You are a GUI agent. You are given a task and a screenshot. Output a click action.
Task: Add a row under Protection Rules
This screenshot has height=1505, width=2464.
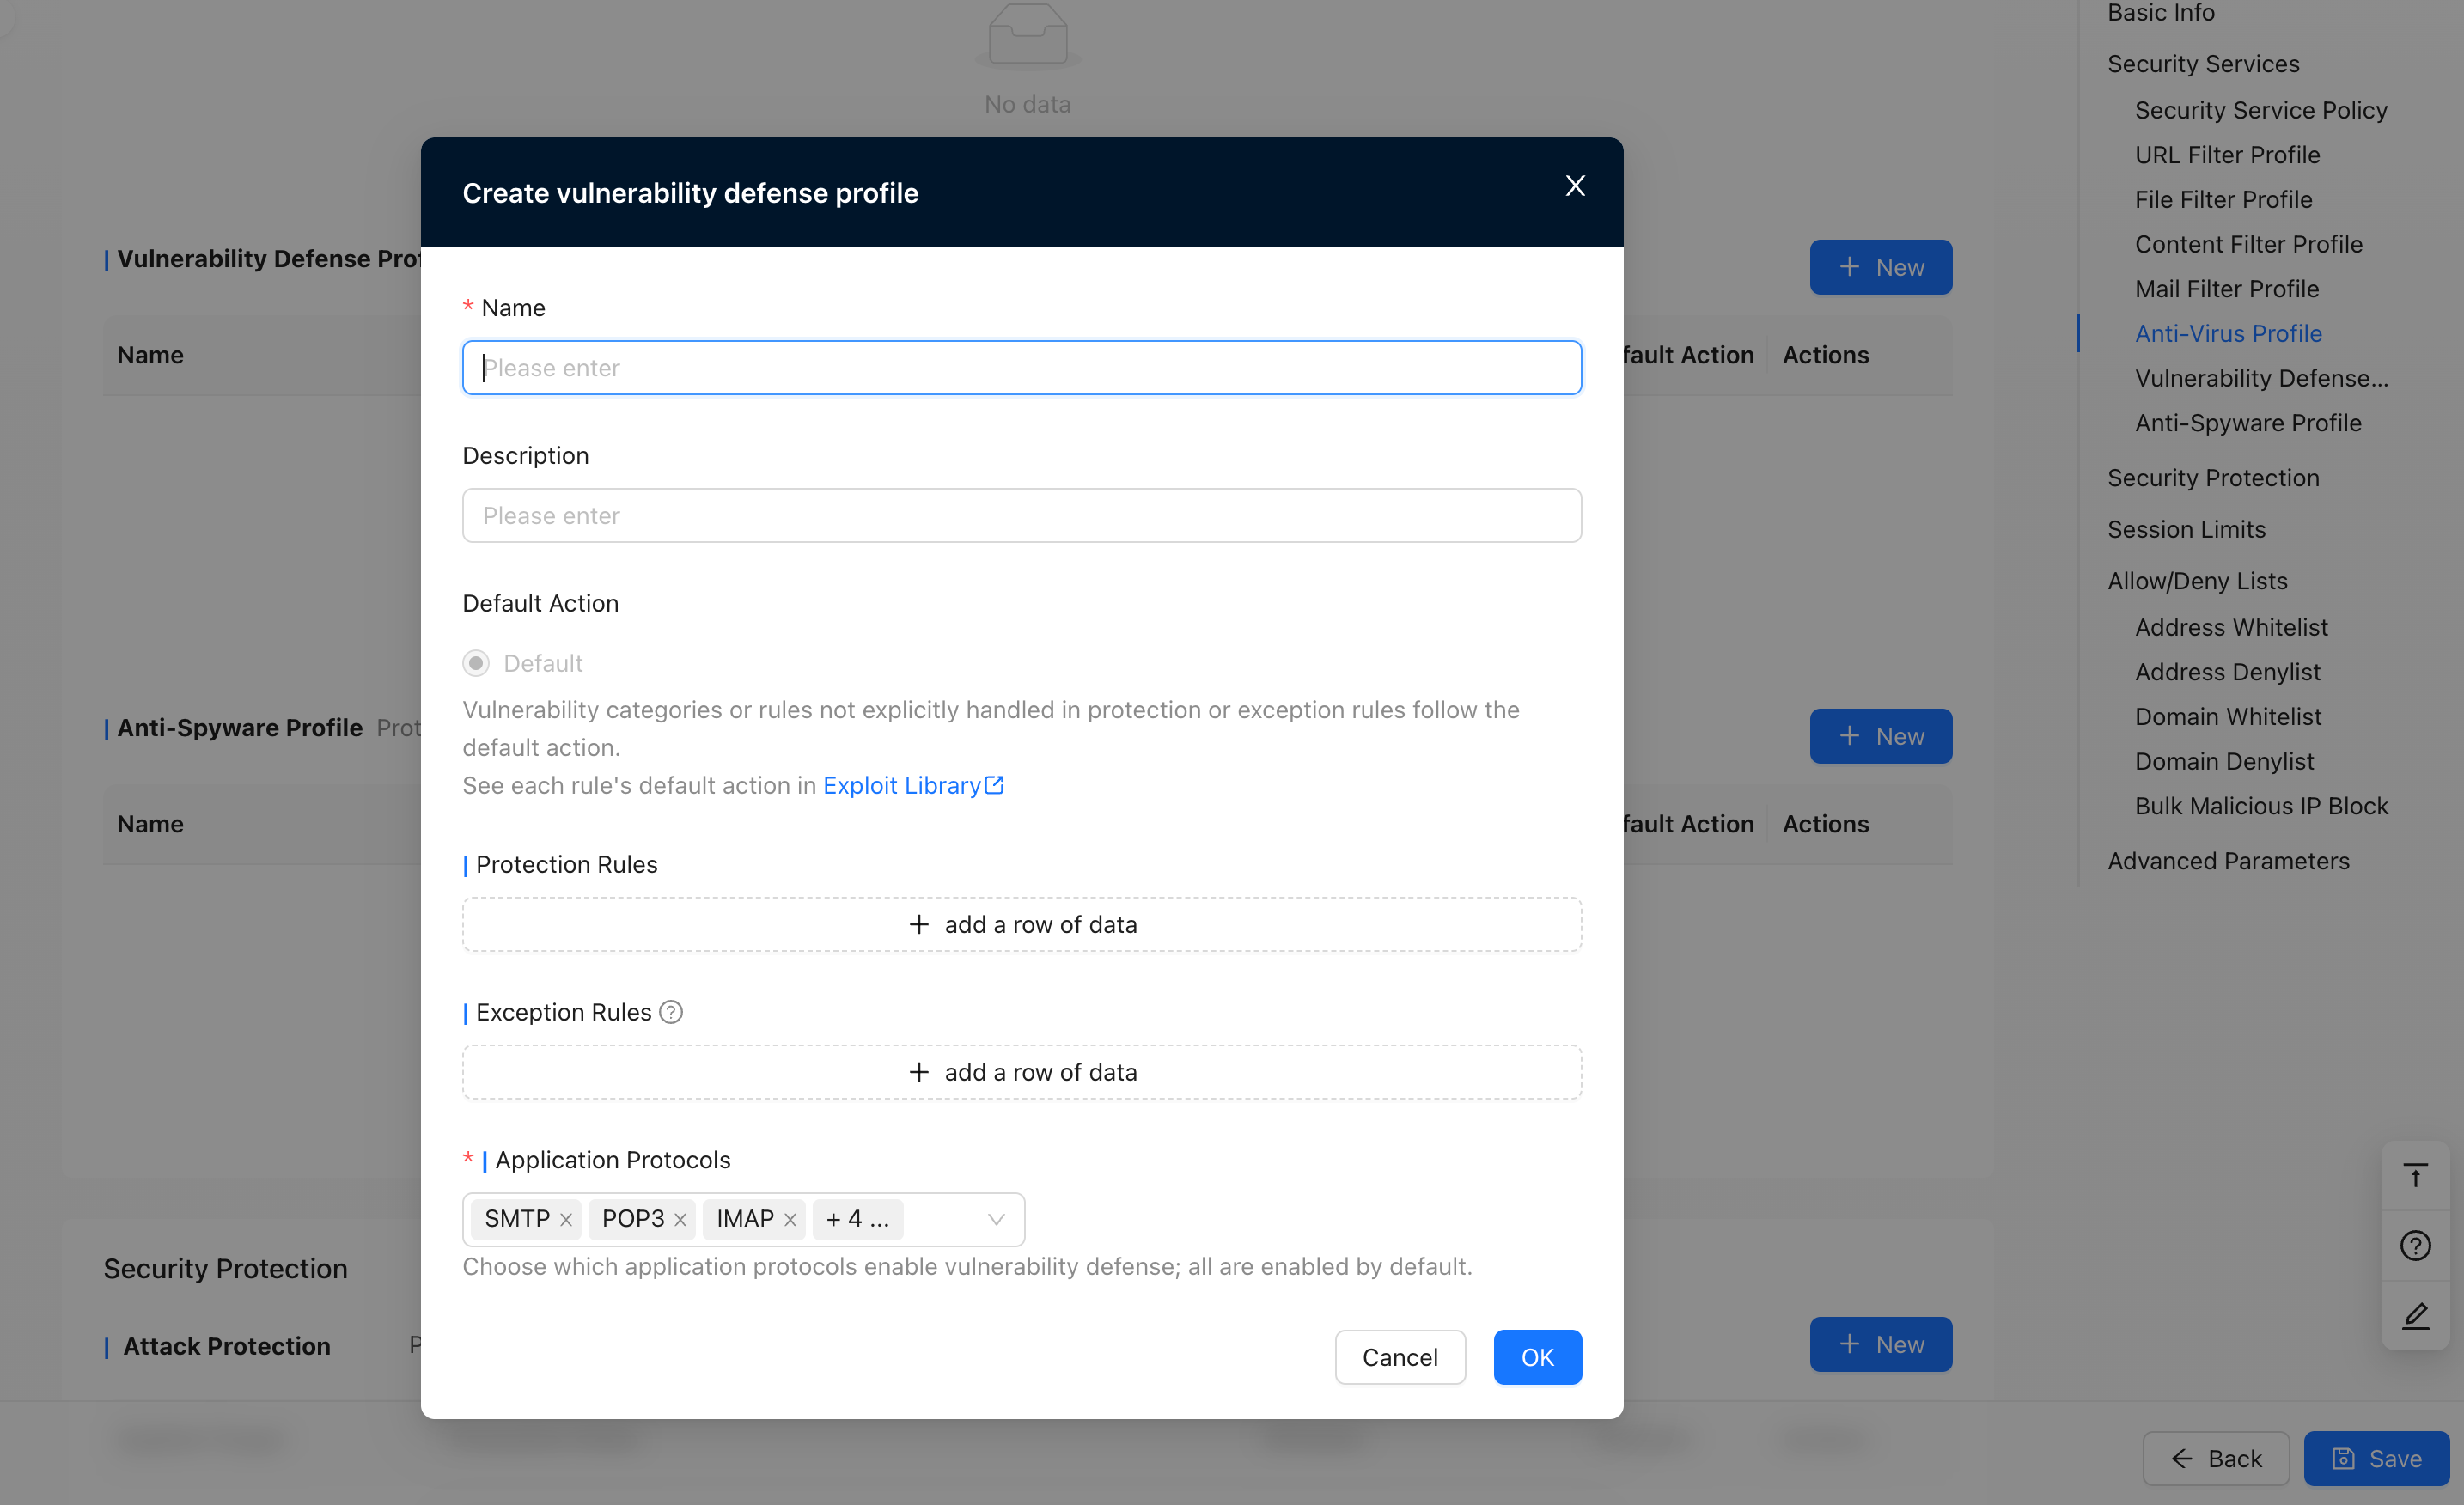click(x=1021, y=925)
